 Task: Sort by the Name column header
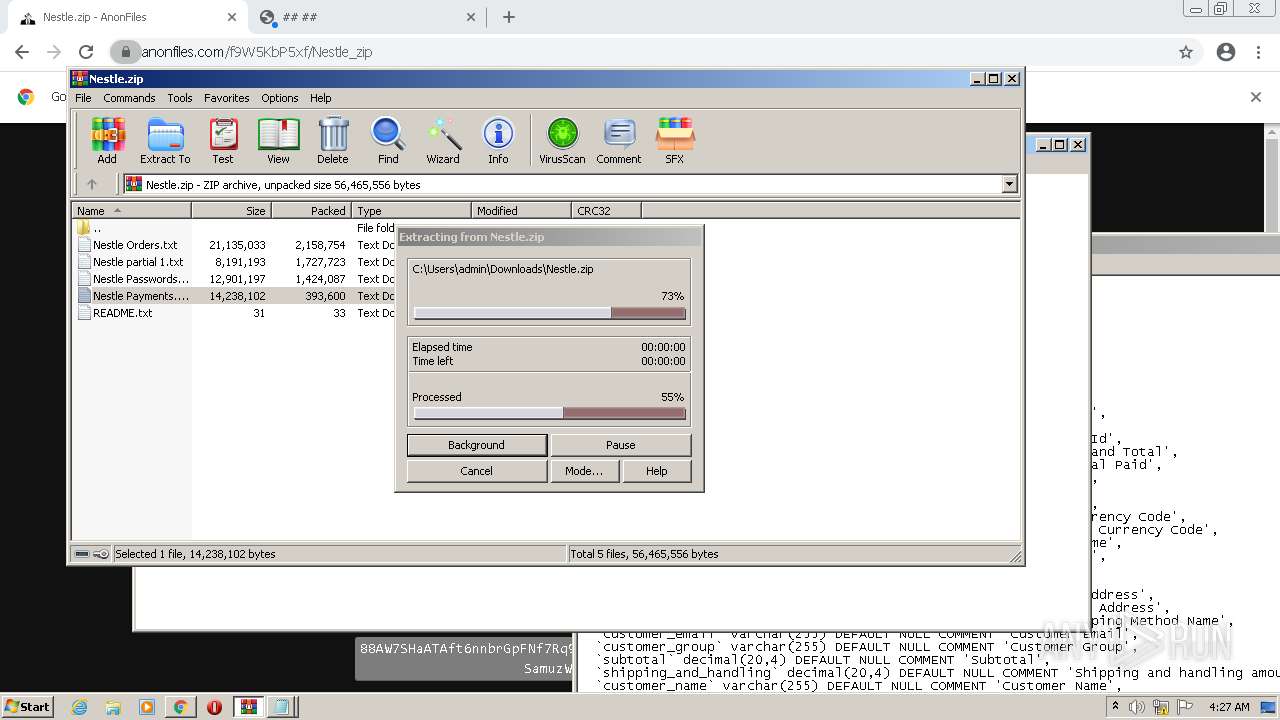click(131, 210)
